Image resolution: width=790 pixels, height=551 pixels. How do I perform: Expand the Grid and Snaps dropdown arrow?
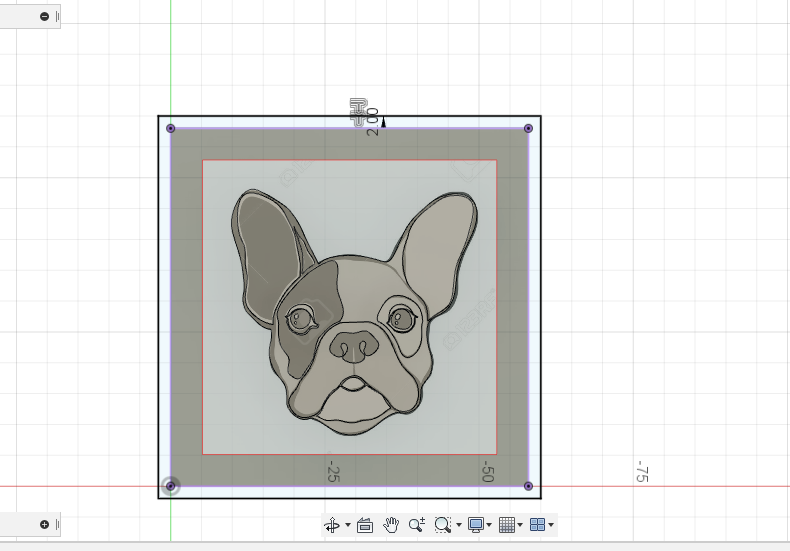point(520,525)
